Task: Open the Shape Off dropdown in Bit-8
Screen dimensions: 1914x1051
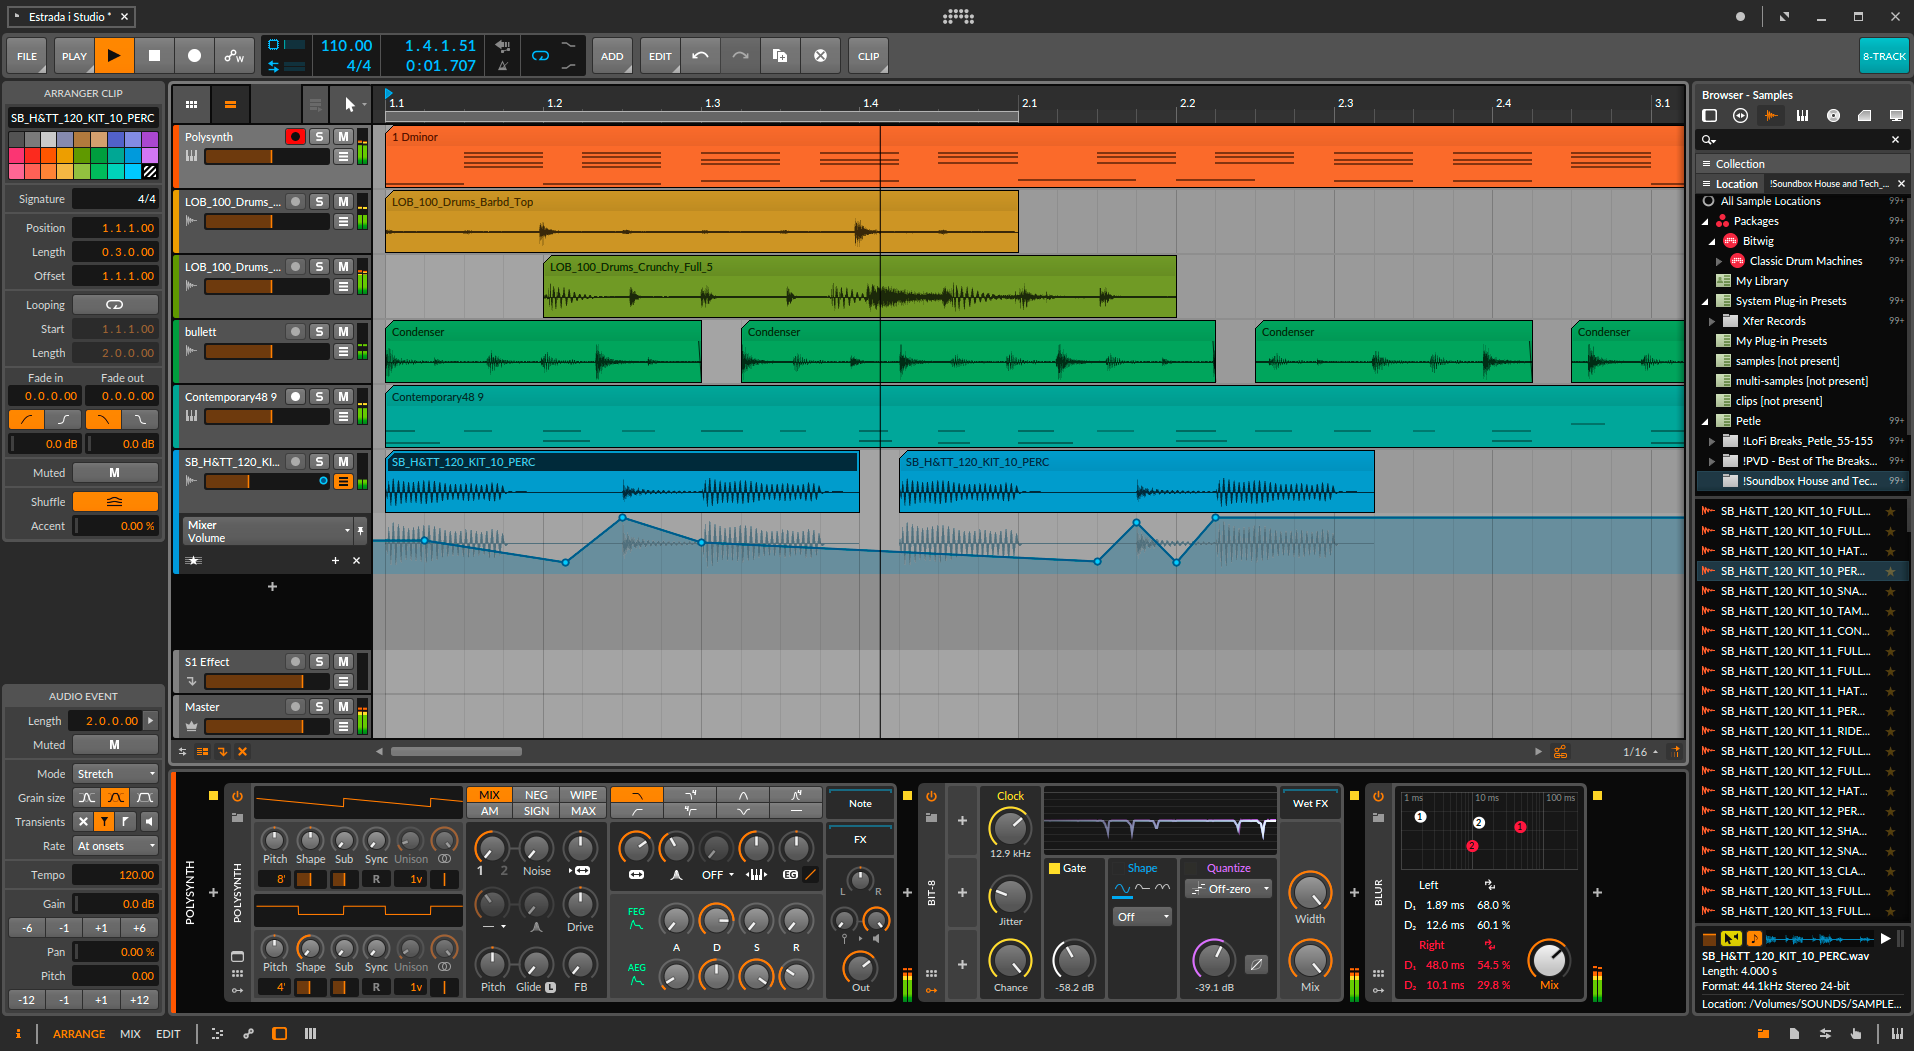Action: click(x=1142, y=917)
